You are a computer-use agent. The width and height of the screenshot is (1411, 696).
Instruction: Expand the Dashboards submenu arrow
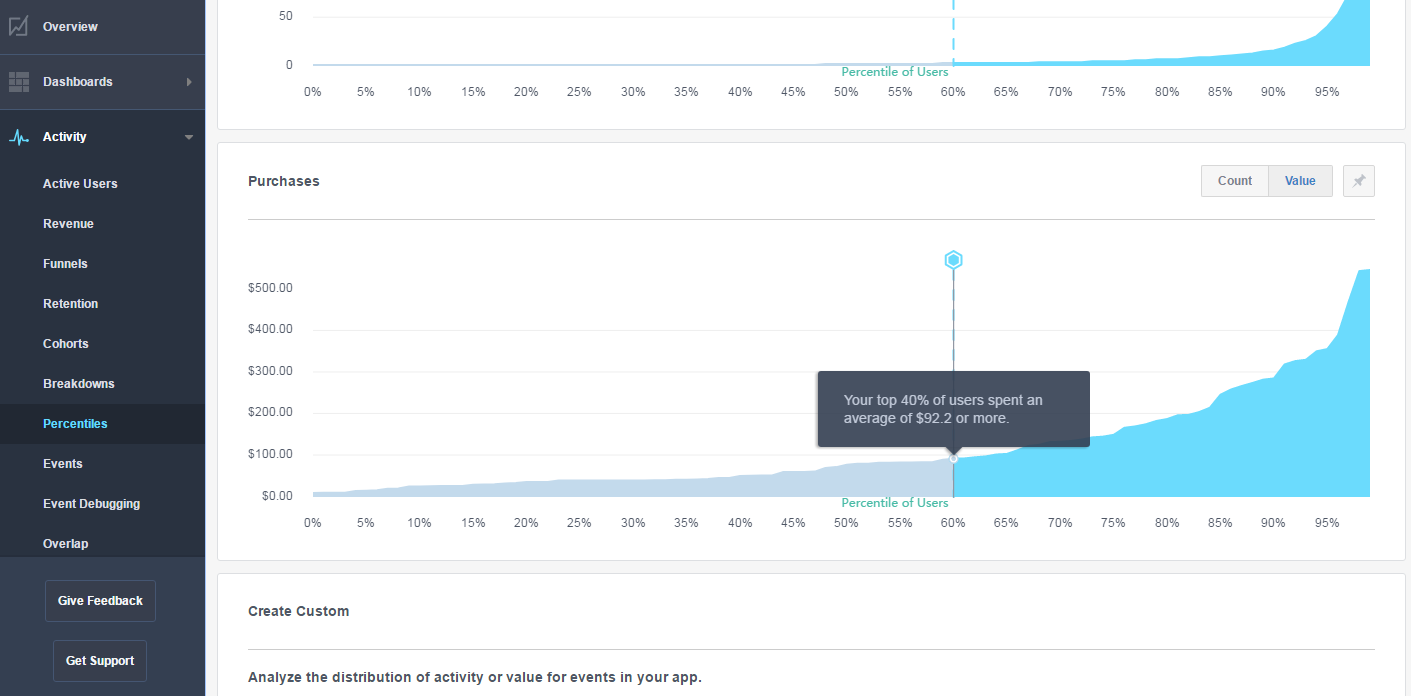click(x=189, y=82)
